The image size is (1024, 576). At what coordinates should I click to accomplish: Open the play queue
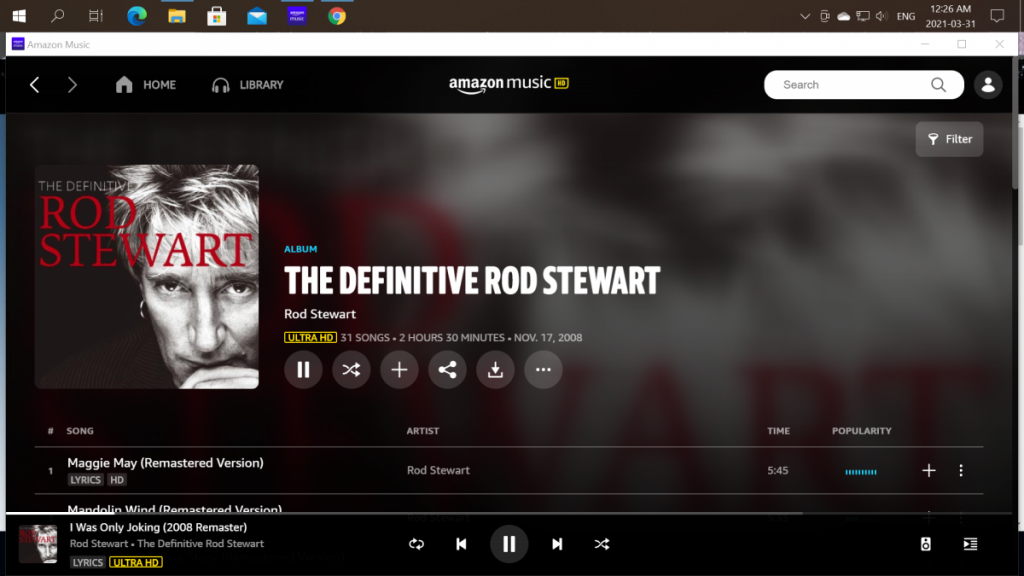click(970, 544)
